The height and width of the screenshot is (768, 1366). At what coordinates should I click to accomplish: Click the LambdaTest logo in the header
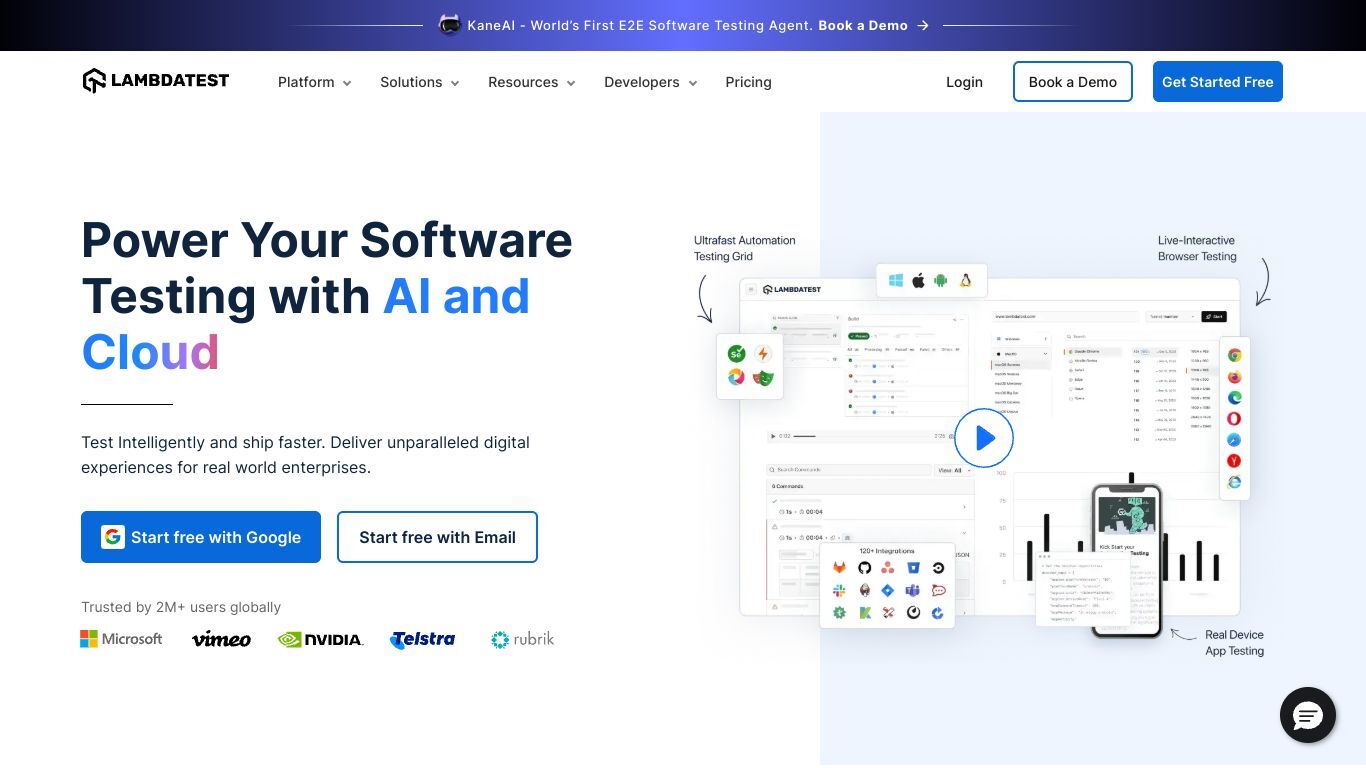(x=156, y=81)
